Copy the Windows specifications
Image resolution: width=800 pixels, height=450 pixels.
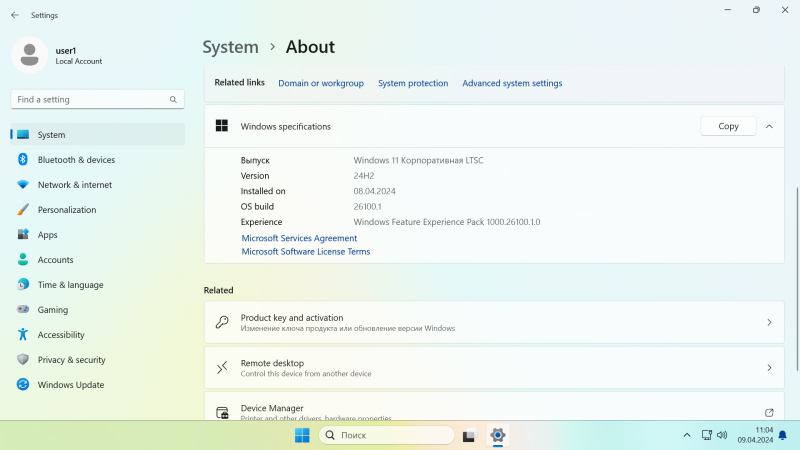pyautogui.click(x=728, y=126)
